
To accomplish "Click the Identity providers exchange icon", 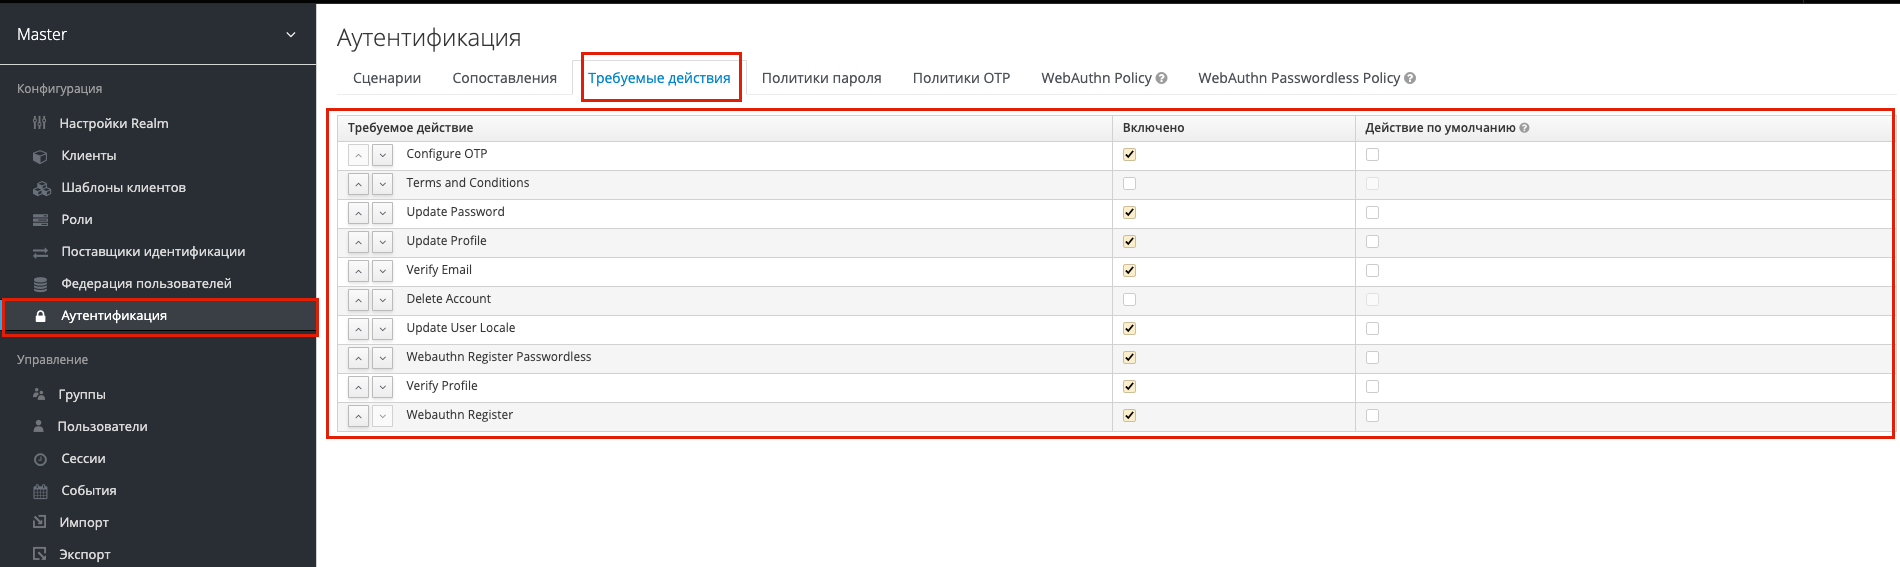I will [x=40, y=252].
